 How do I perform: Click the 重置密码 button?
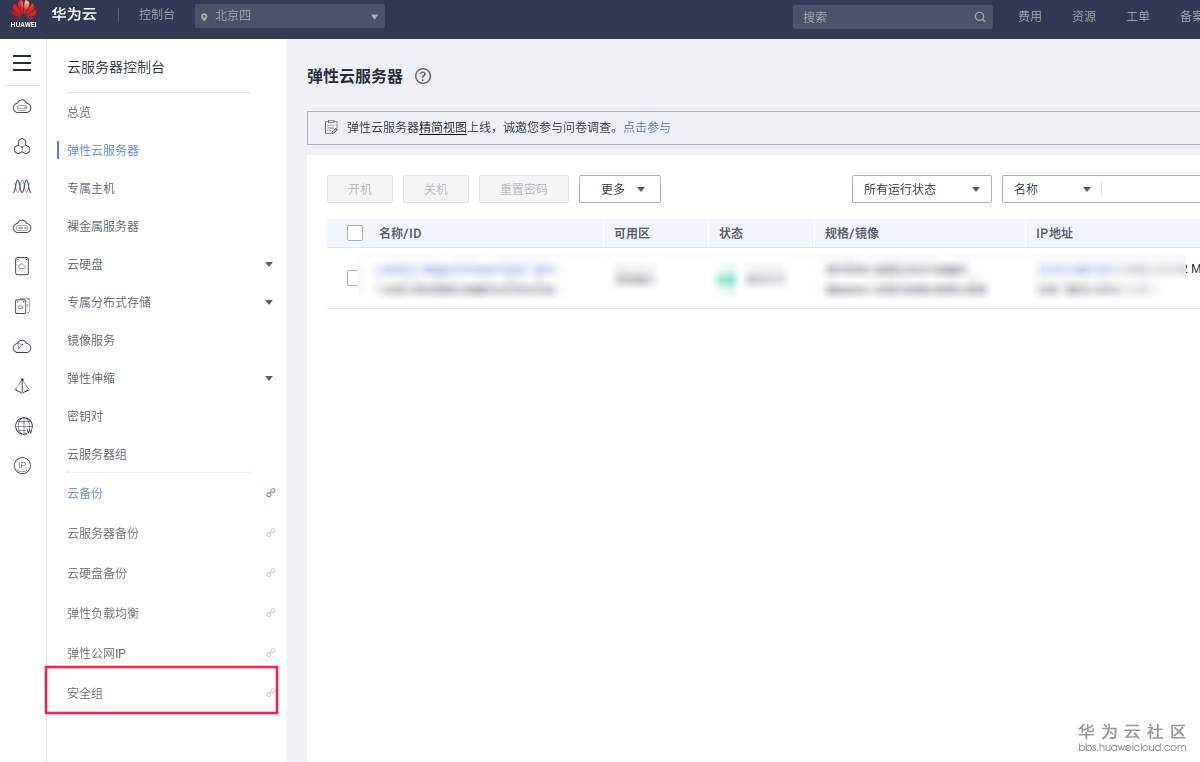[524, 189]
